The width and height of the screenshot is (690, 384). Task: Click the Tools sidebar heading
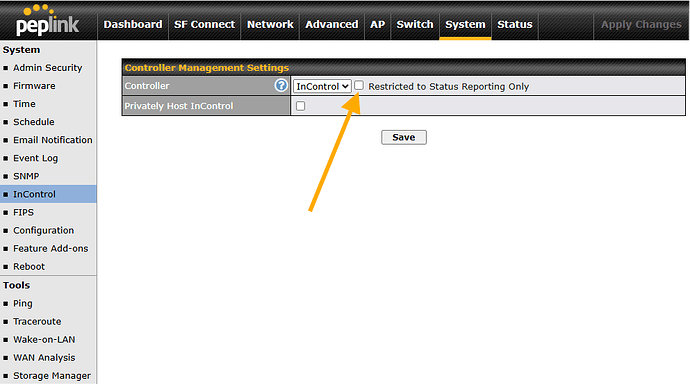[x=16, y=285]
